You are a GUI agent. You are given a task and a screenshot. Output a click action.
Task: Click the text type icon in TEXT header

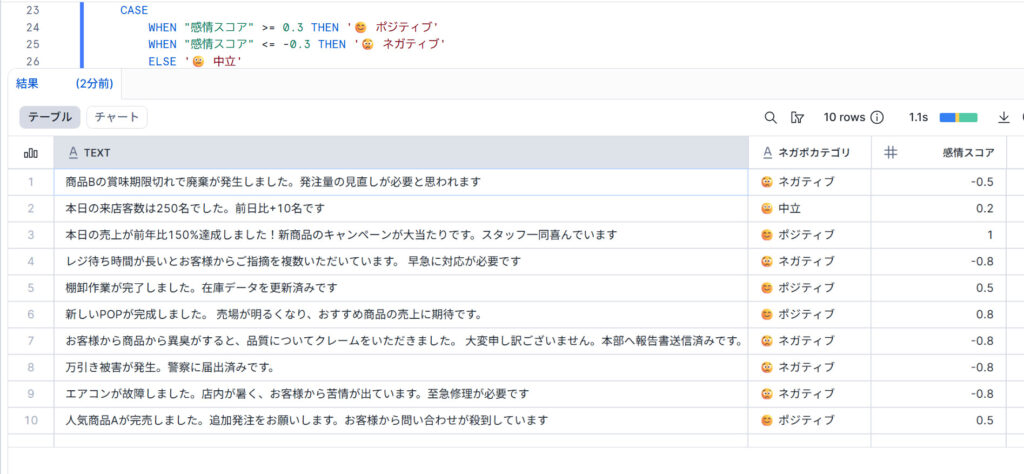pos(71,153)
